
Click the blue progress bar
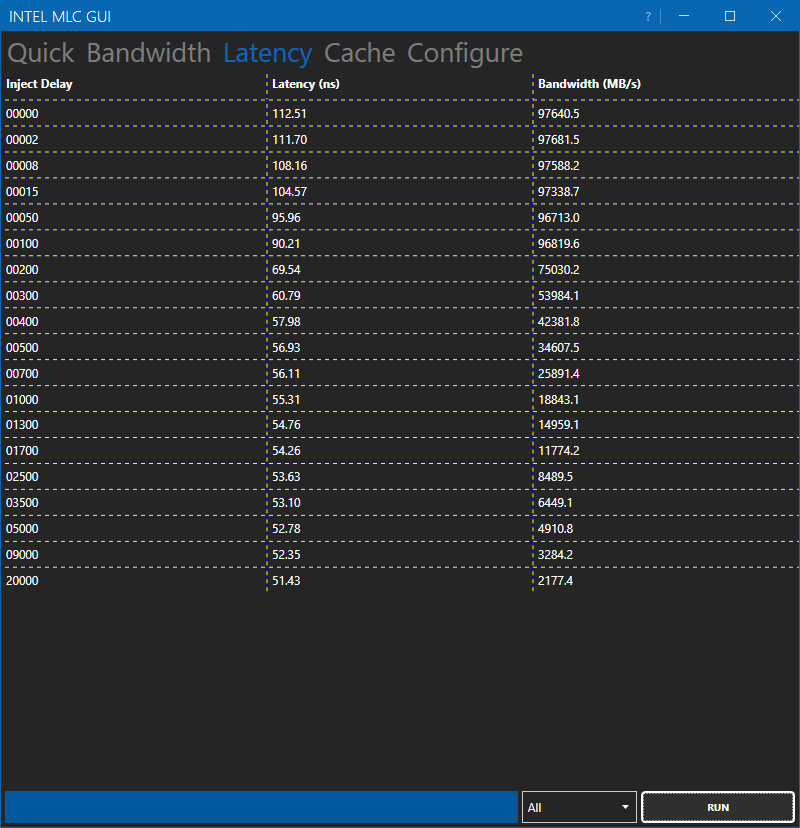(261, 807)
